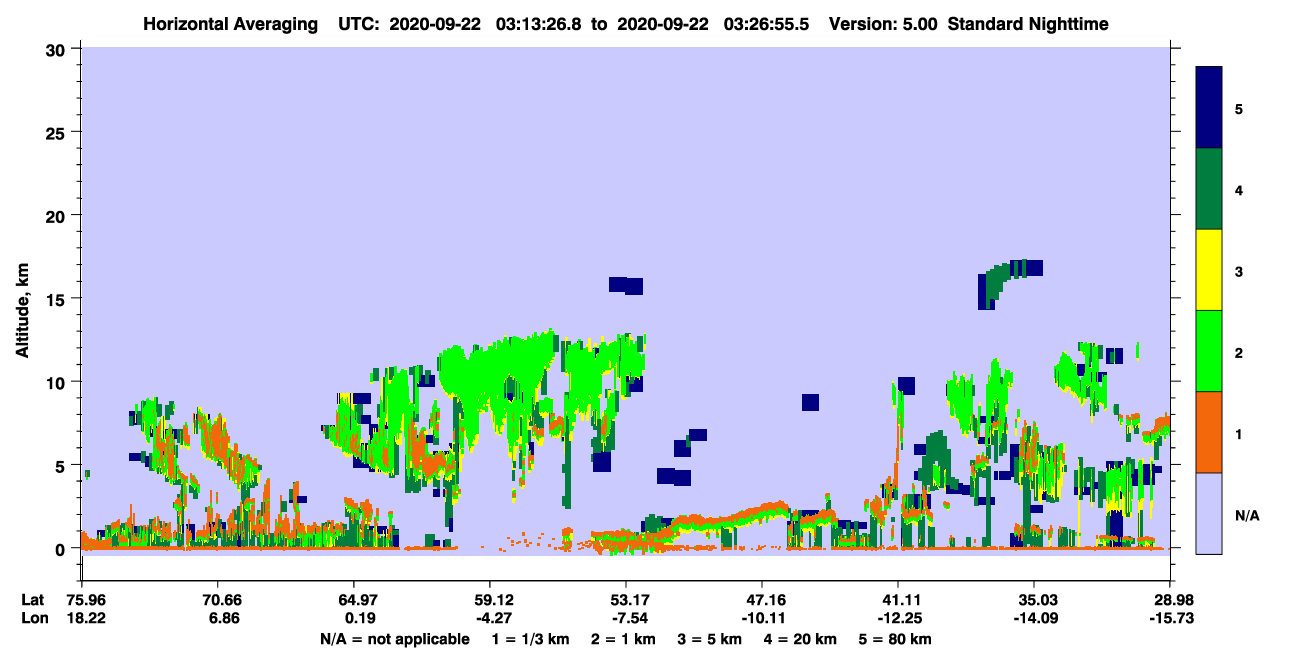The image size is (1300, 667).
Task: Click colorbar label '3'
Action: (x=1239, y=272)
